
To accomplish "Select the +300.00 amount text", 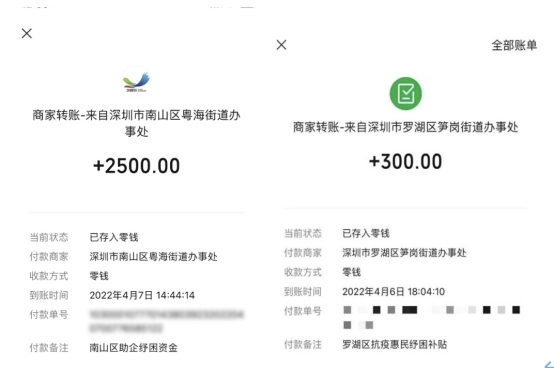I will [405, 161].
